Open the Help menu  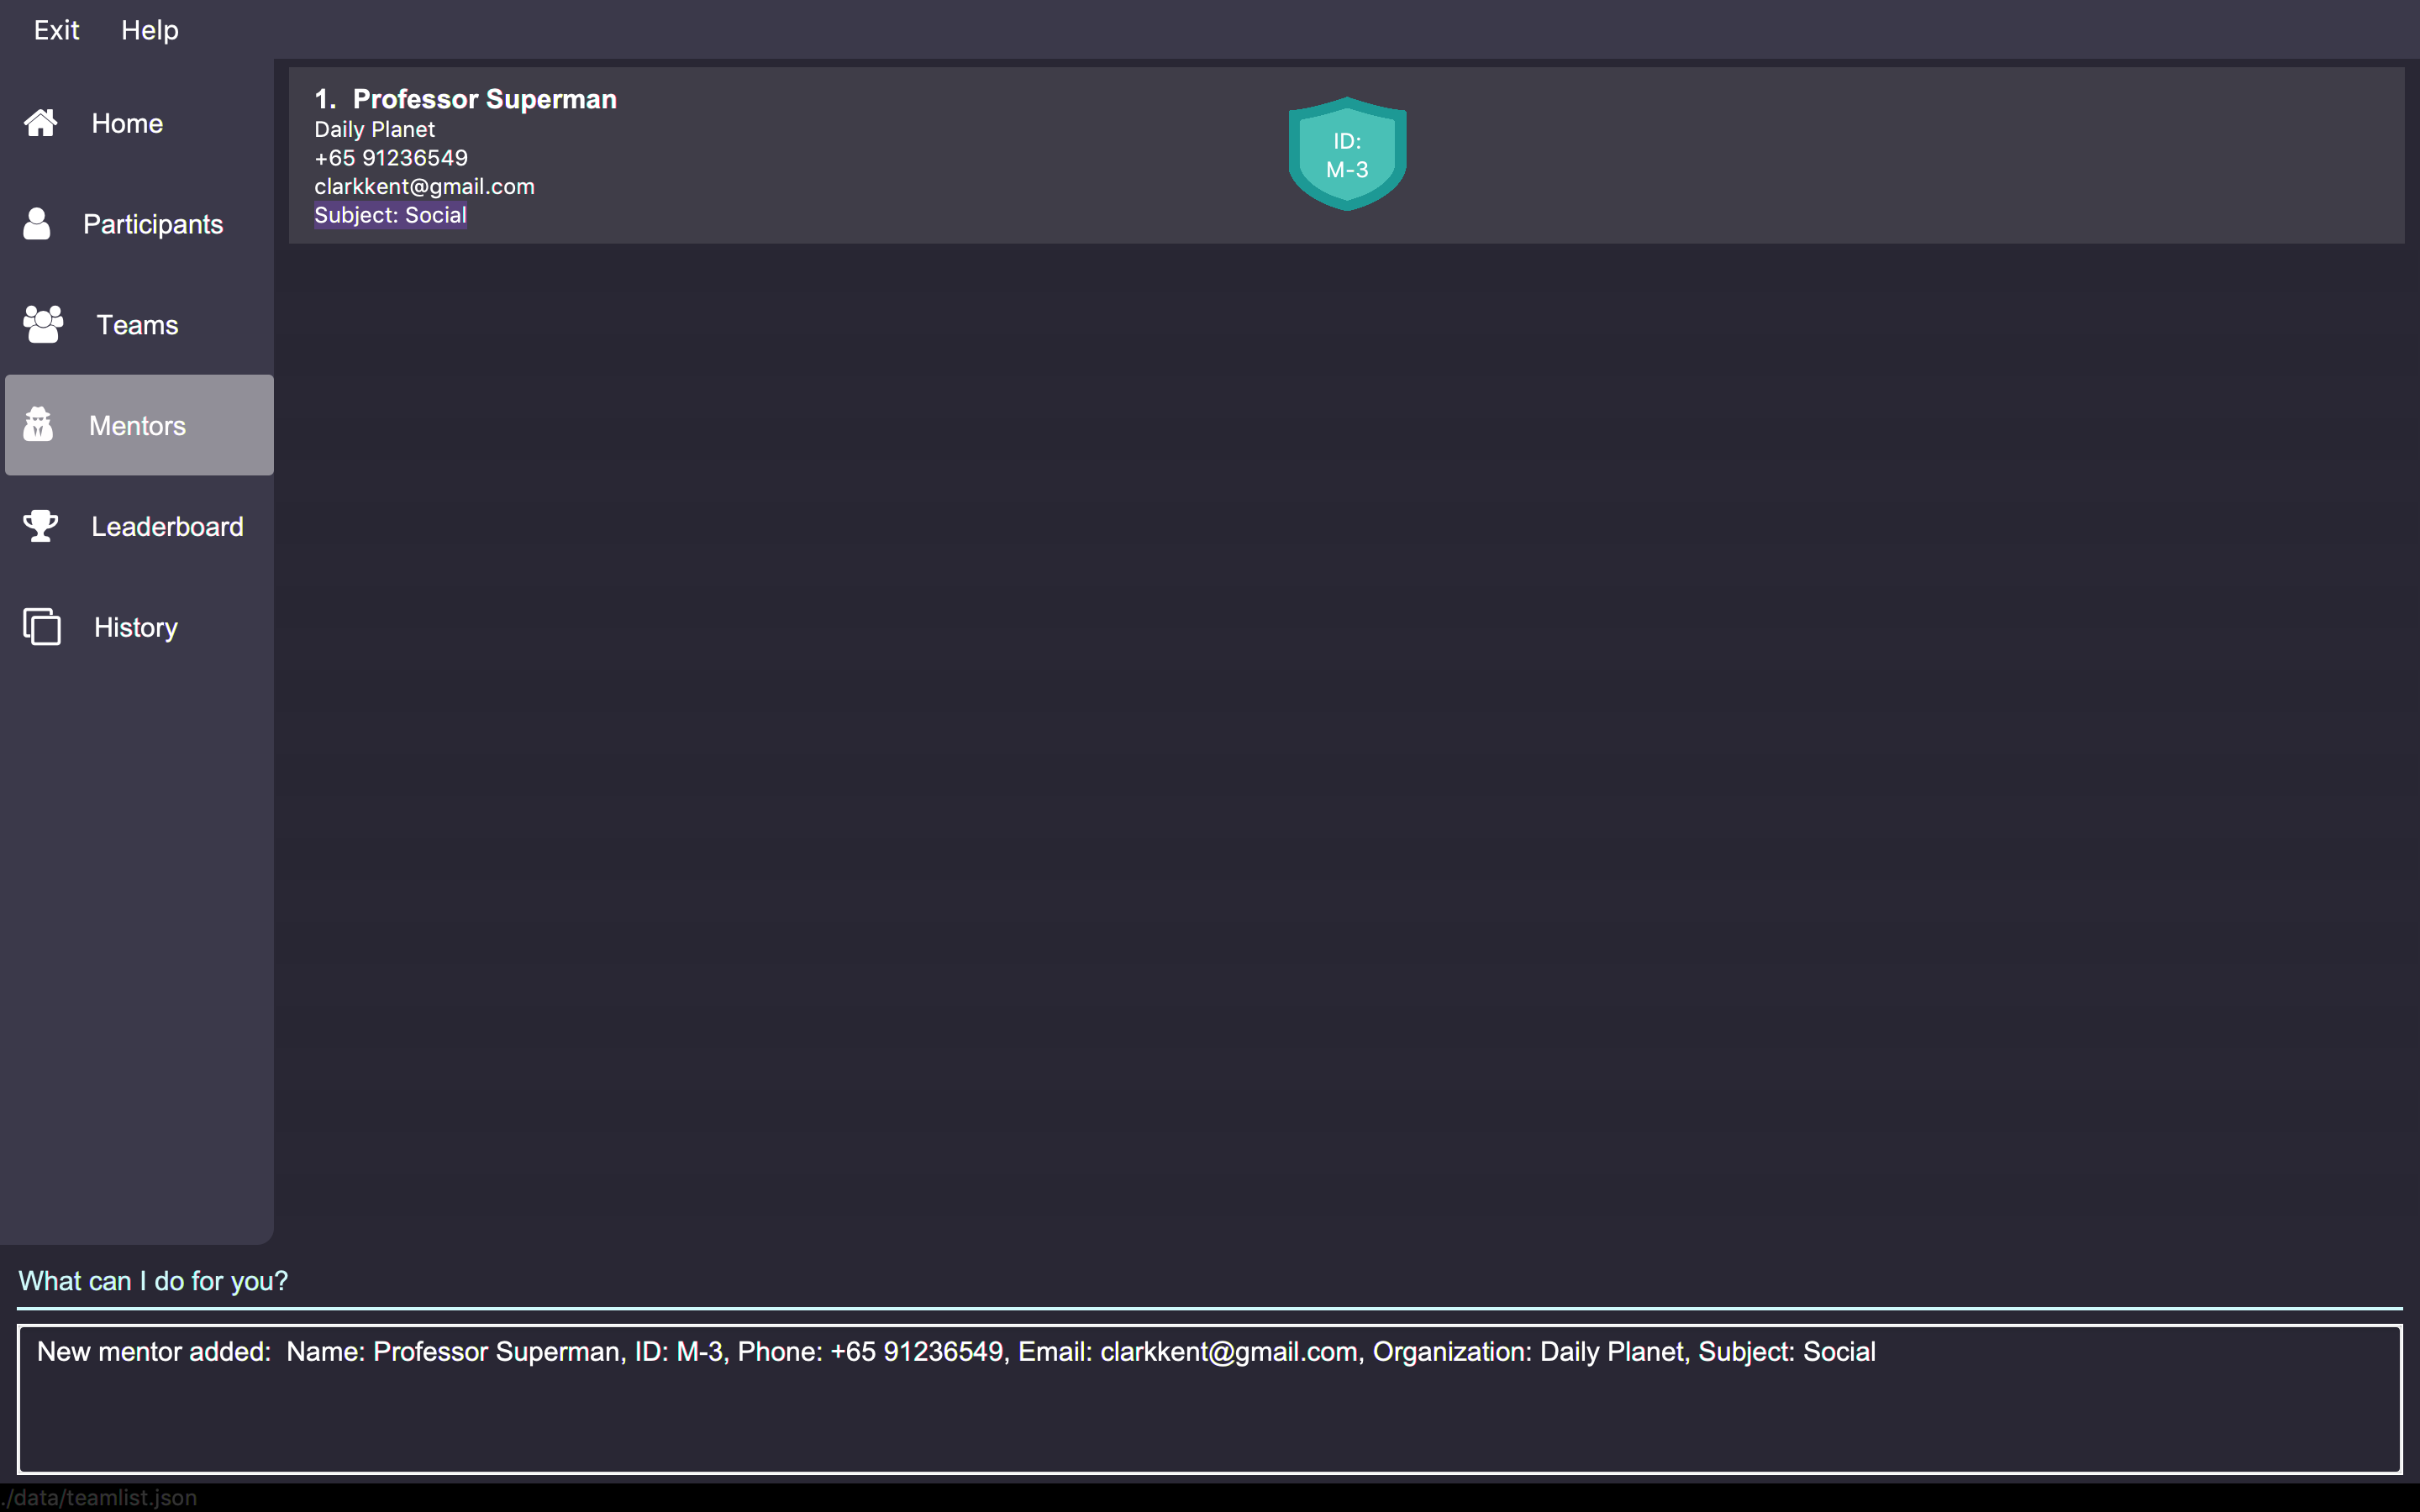(x=150, y=30)
